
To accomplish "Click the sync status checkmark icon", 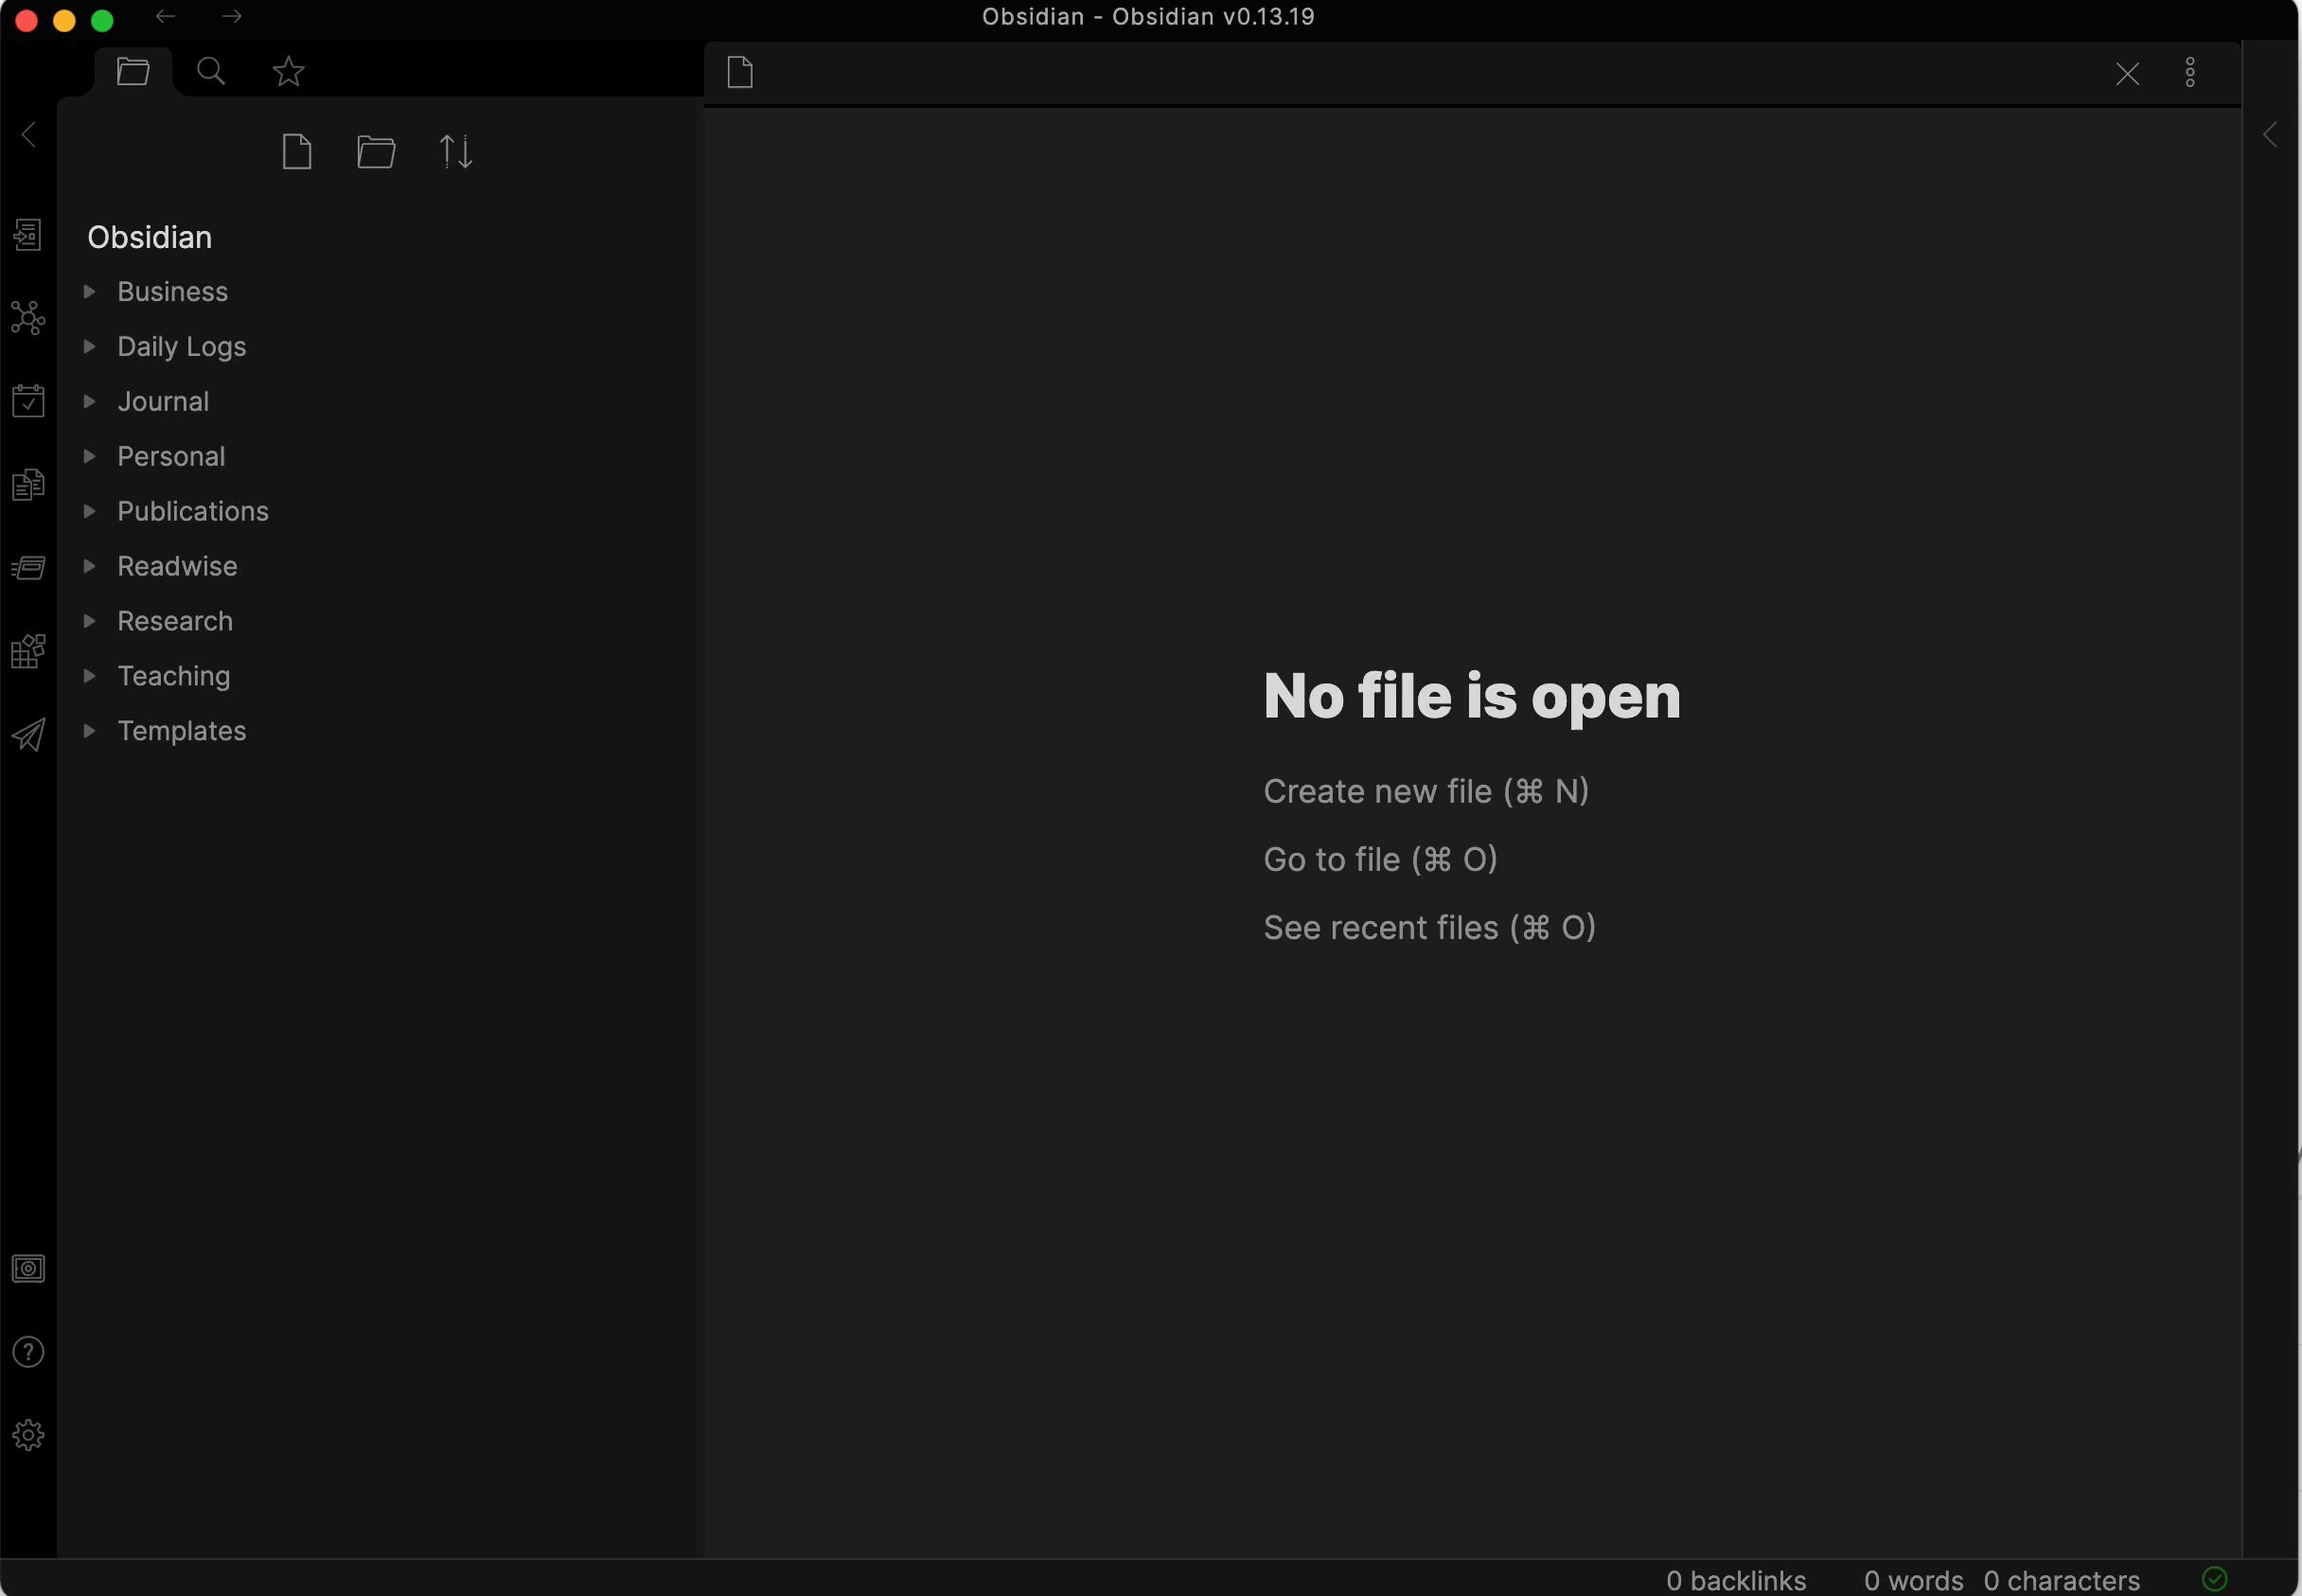I will [x=2214, y=1579].
